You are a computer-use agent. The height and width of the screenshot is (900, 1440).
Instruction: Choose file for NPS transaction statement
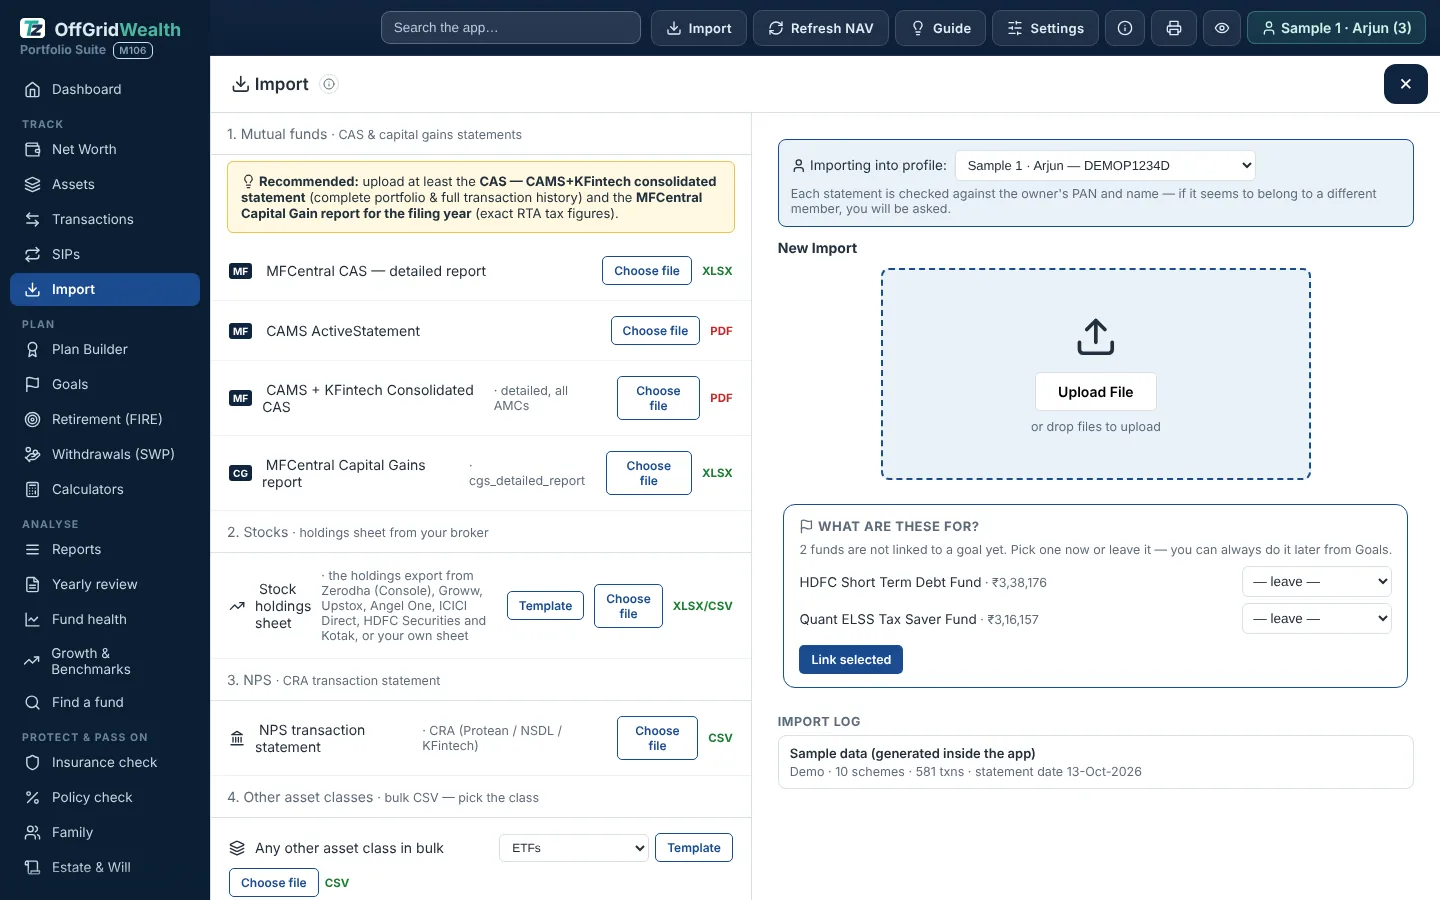click(x=657, y=738)
